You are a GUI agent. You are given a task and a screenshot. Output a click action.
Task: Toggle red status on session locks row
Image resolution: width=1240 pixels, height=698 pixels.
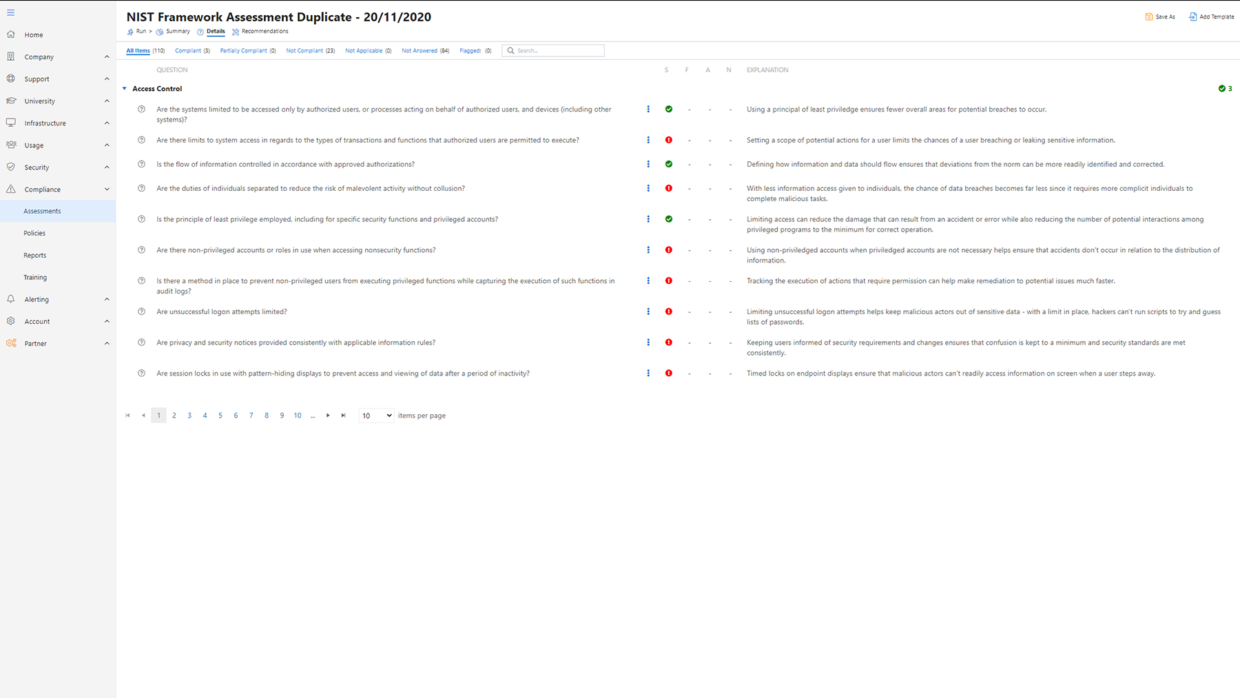[x=669, y=374]
